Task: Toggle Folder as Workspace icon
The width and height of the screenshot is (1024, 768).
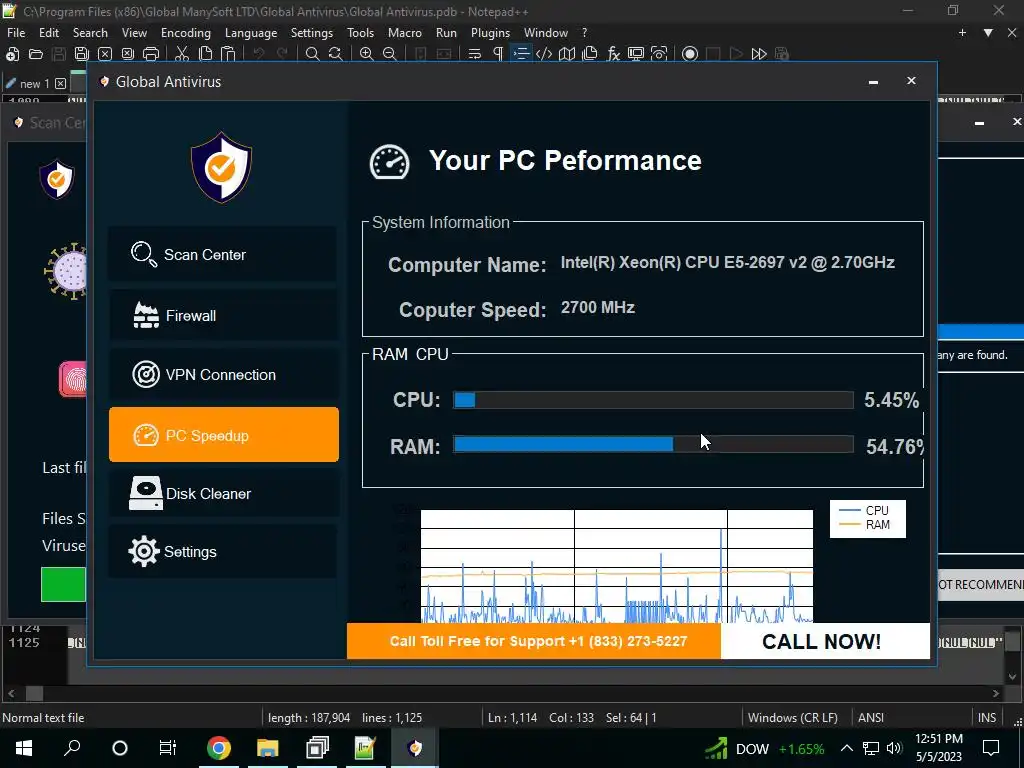Action: click(x=636, y=54)
